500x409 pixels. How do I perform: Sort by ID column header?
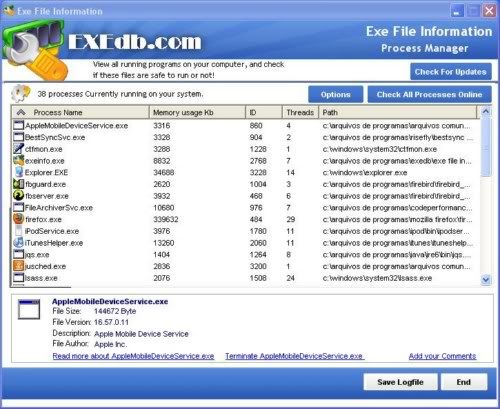(x=264, y=112)
